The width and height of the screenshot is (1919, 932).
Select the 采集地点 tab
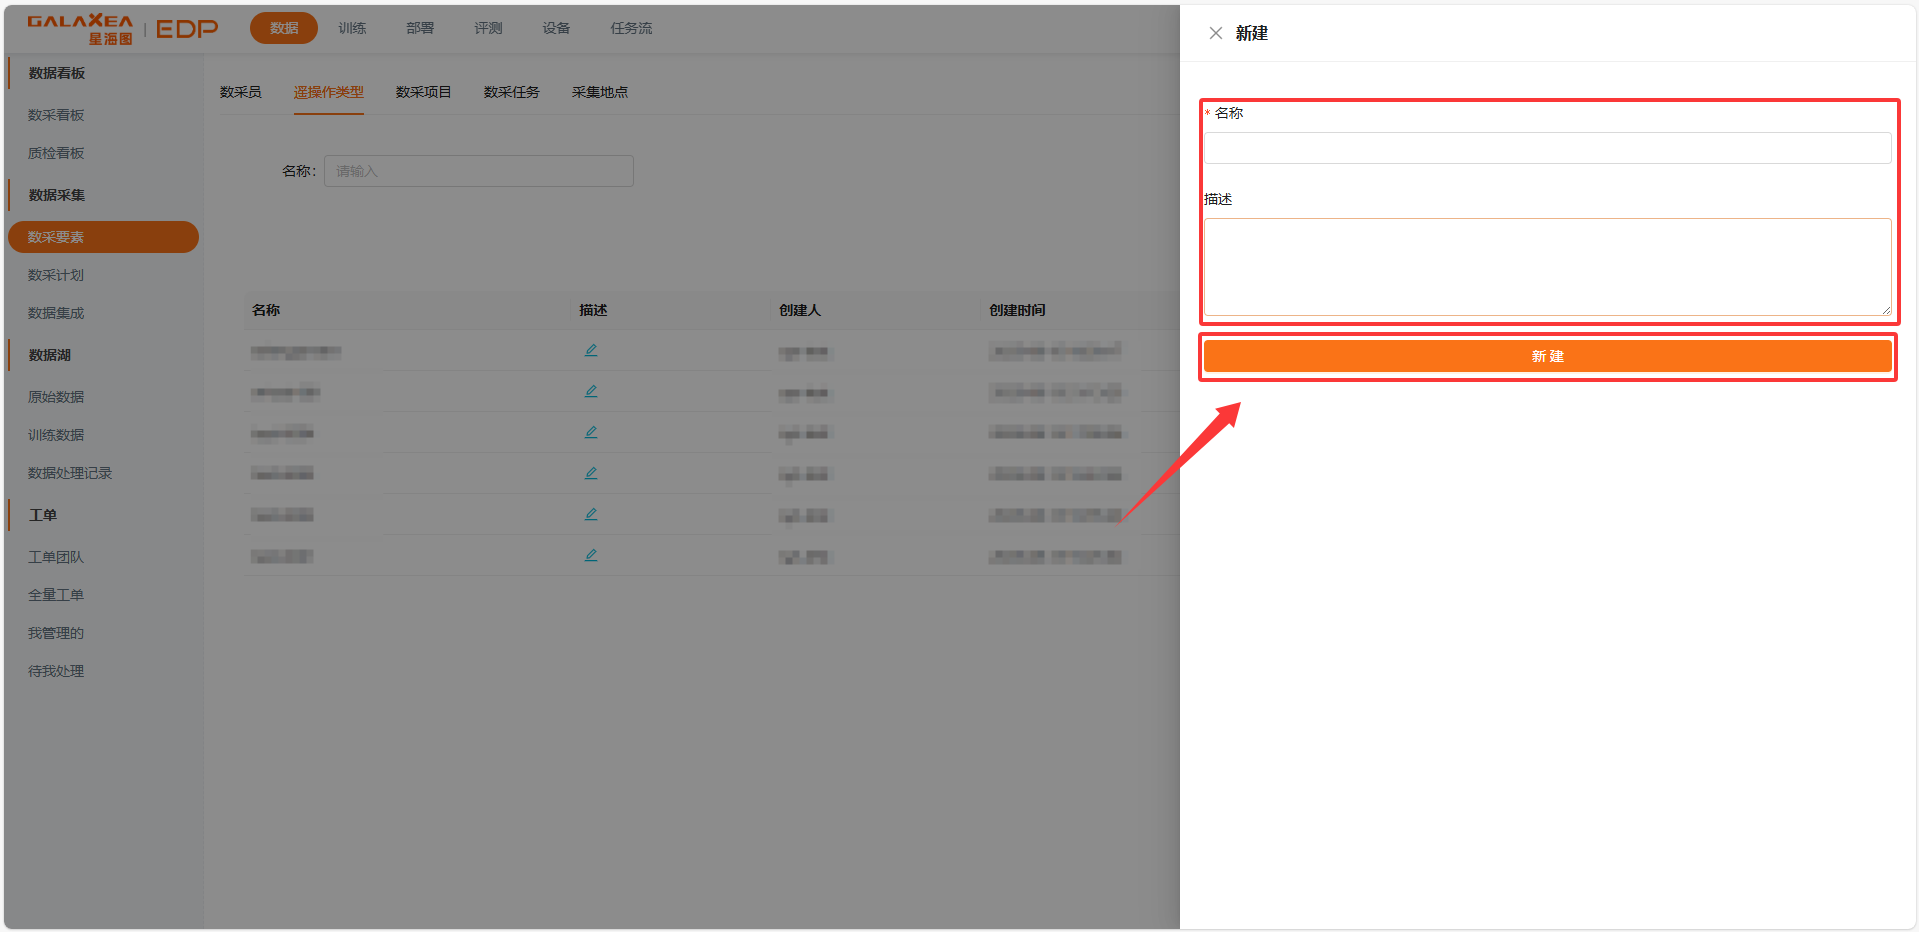click(599, 92)
